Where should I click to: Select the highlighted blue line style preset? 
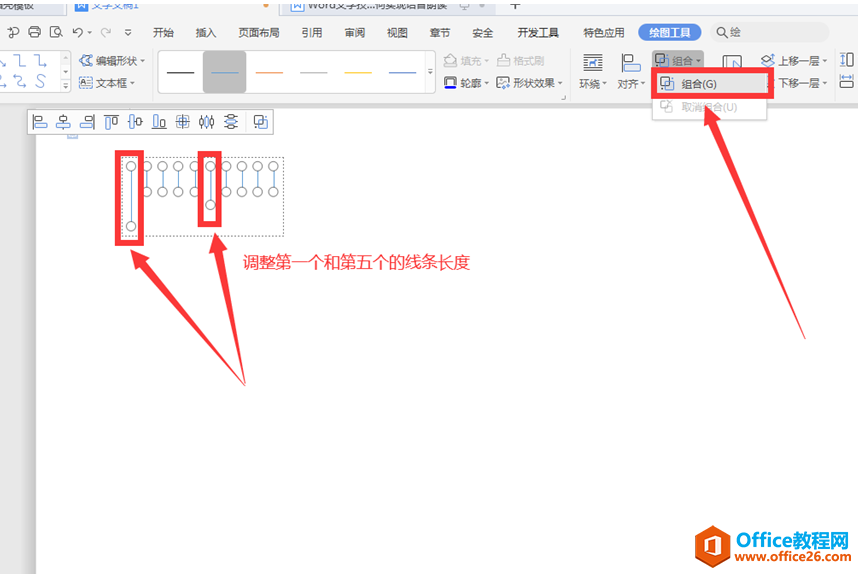[x=224, y=72]
